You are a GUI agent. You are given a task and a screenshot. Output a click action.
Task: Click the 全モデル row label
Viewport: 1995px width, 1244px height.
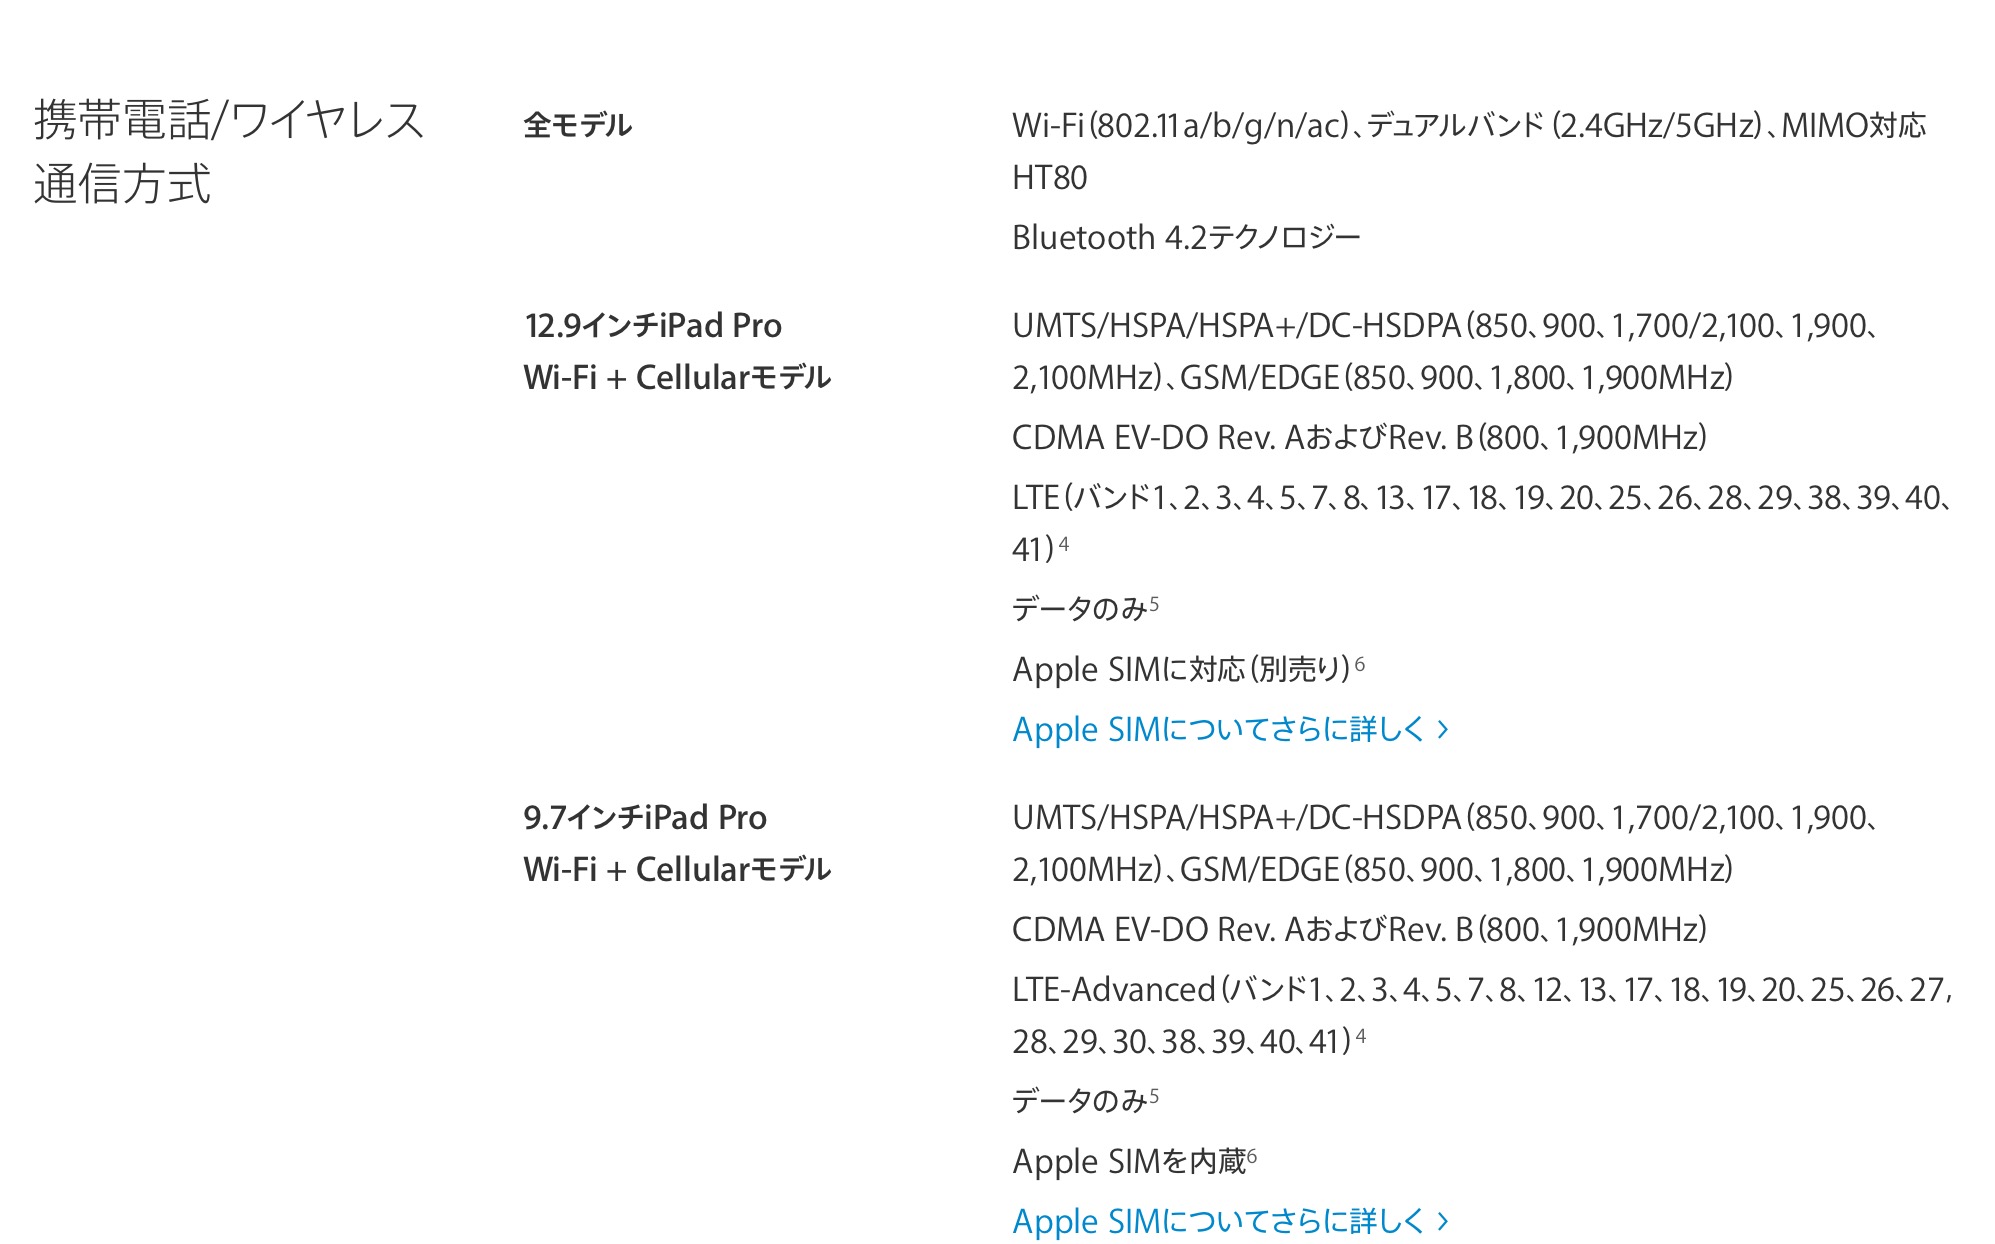point(578,126)
